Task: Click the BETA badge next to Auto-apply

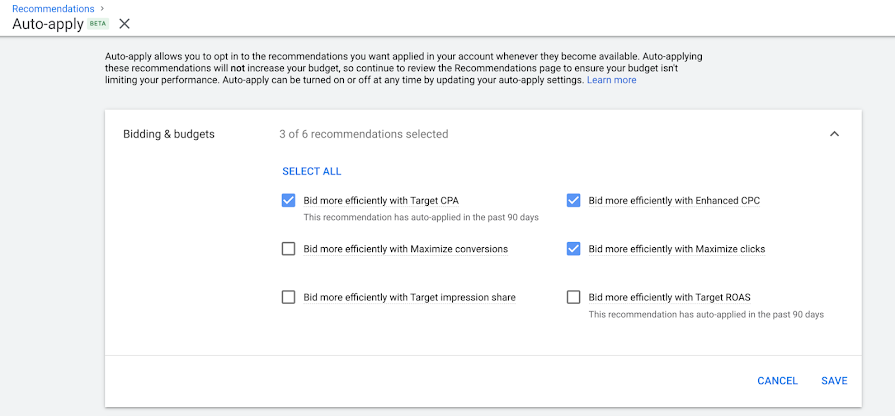Action: [99, 23]
